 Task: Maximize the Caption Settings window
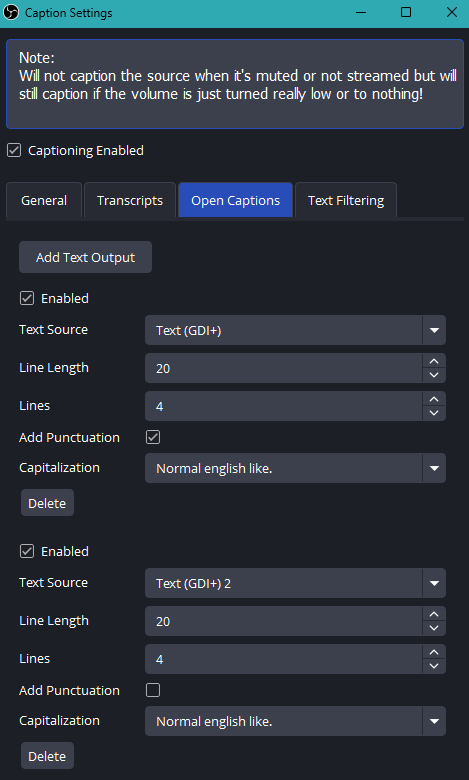[406, 12]
